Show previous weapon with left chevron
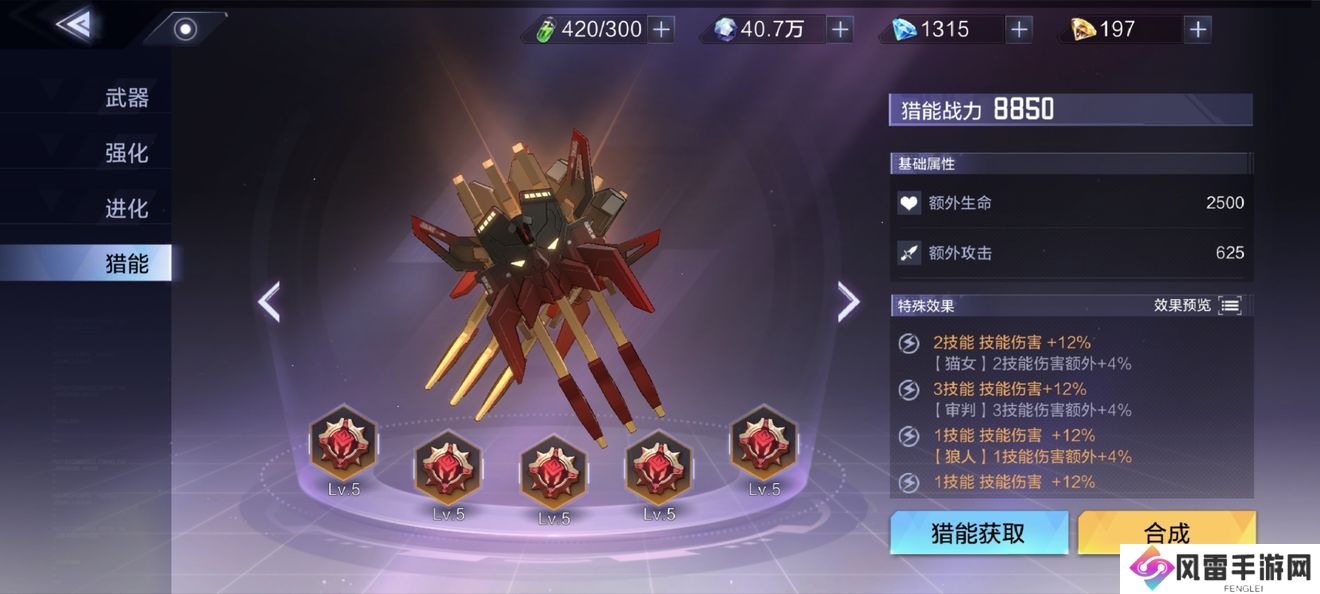 click(268, 301)
